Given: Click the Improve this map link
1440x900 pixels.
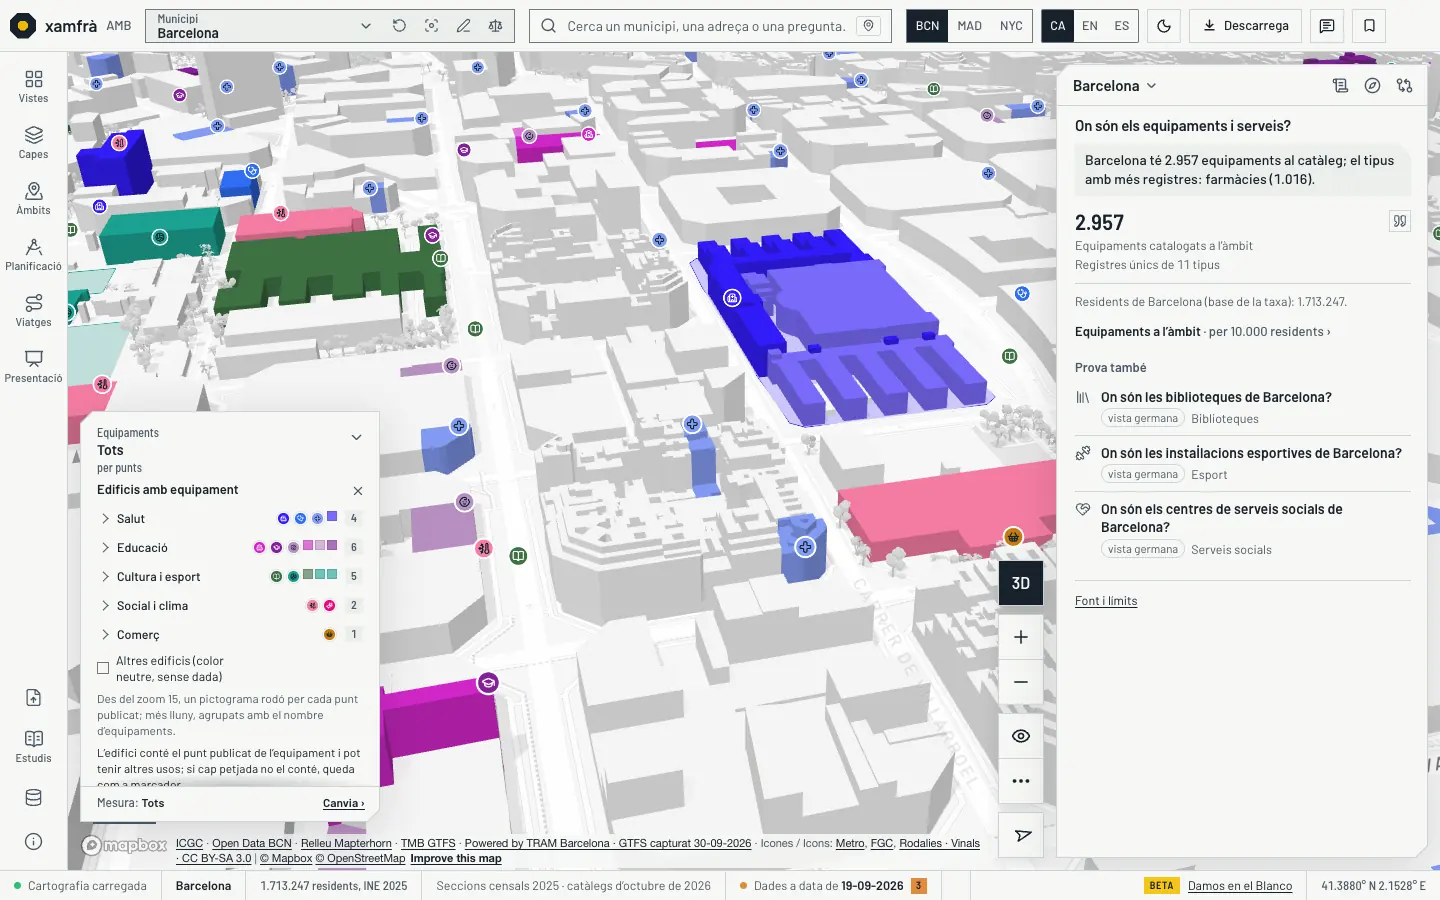Looking at the screenshot, I should click(x=456, y=858).
